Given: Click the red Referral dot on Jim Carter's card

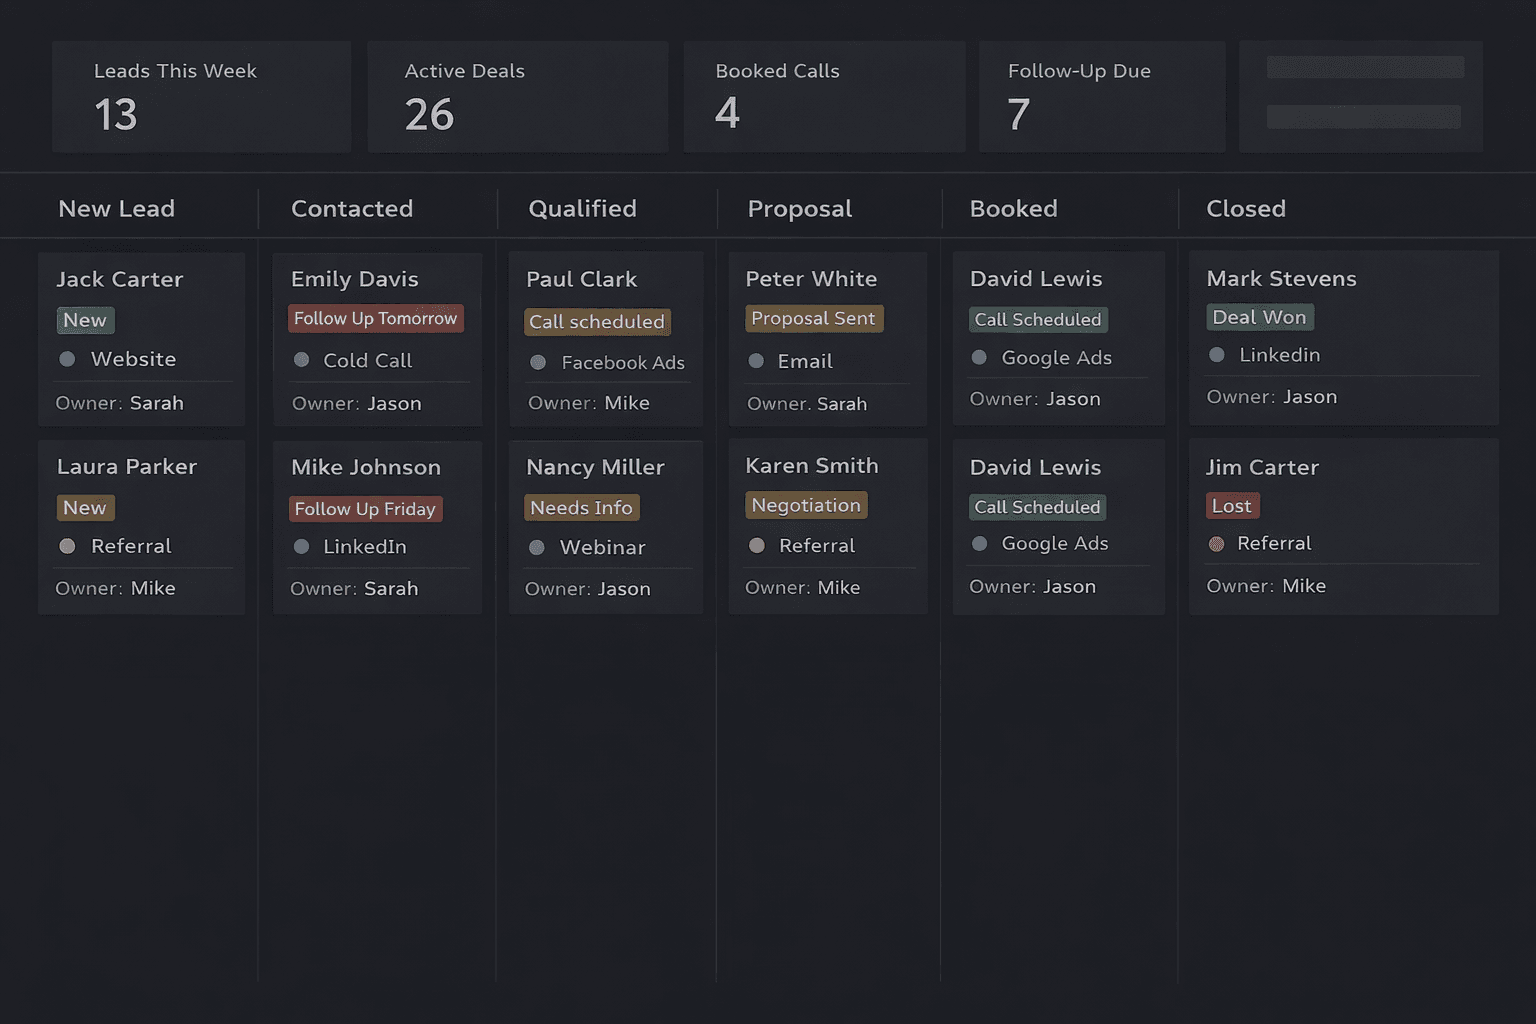Looking at the screenshot, I should coord(1216,543).
